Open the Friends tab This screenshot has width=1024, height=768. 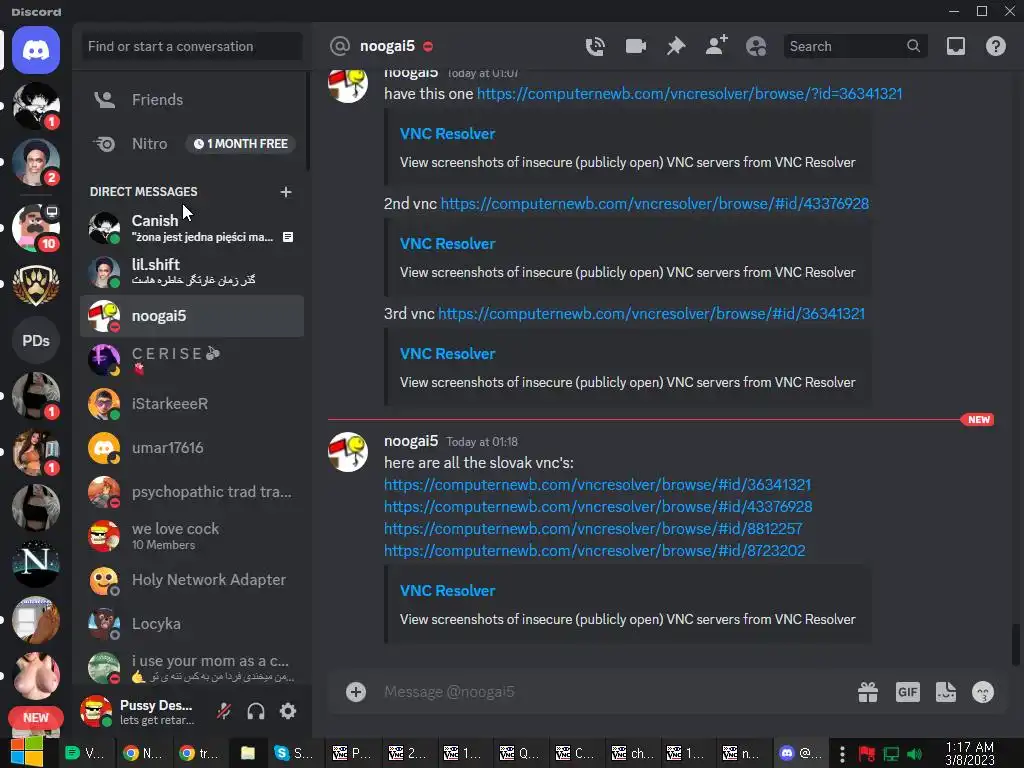click(x=192, y=99)
